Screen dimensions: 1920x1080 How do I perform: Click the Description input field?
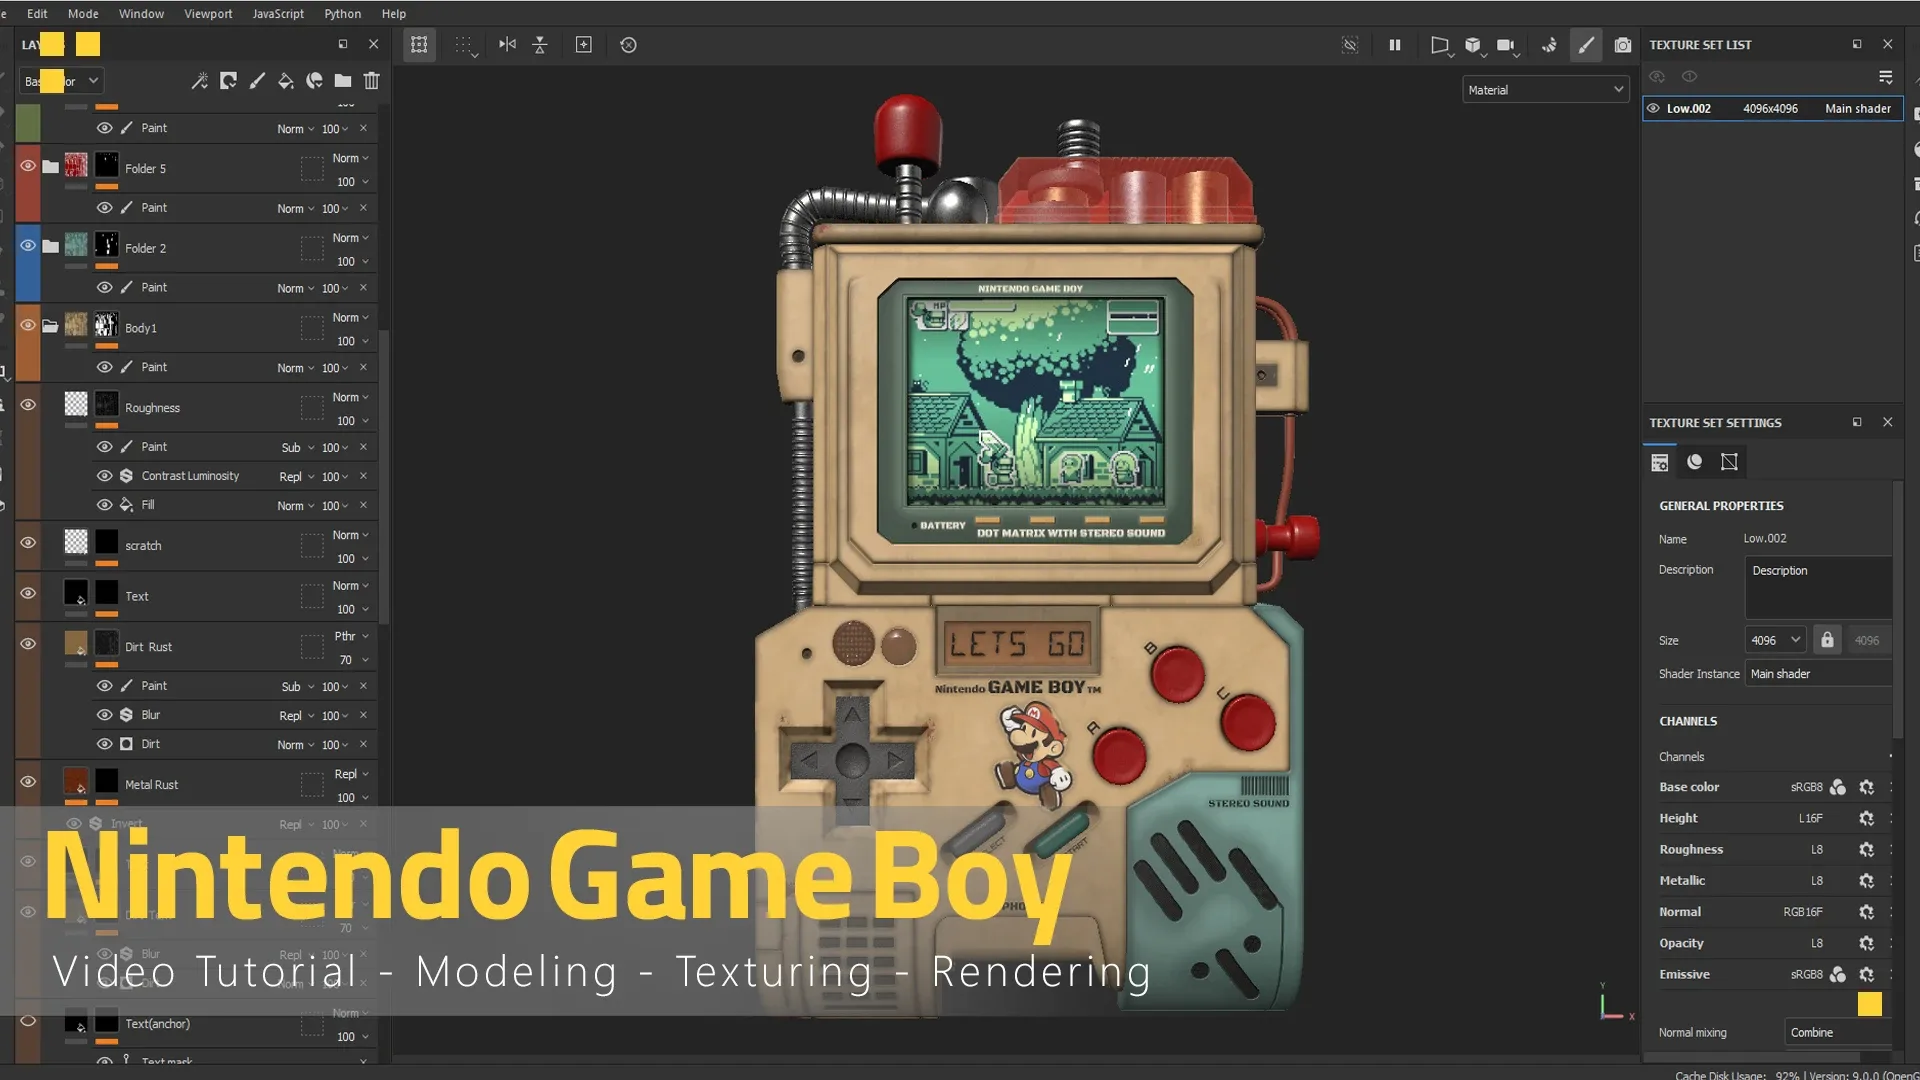pyautogui.click(x=1817, y=588)
